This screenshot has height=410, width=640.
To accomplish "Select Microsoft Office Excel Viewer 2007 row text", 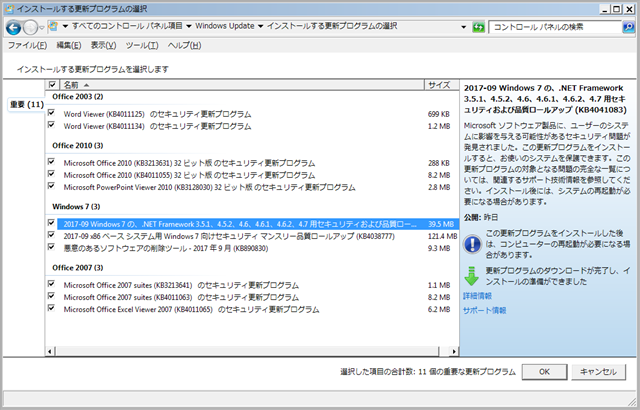I will 191,310.
